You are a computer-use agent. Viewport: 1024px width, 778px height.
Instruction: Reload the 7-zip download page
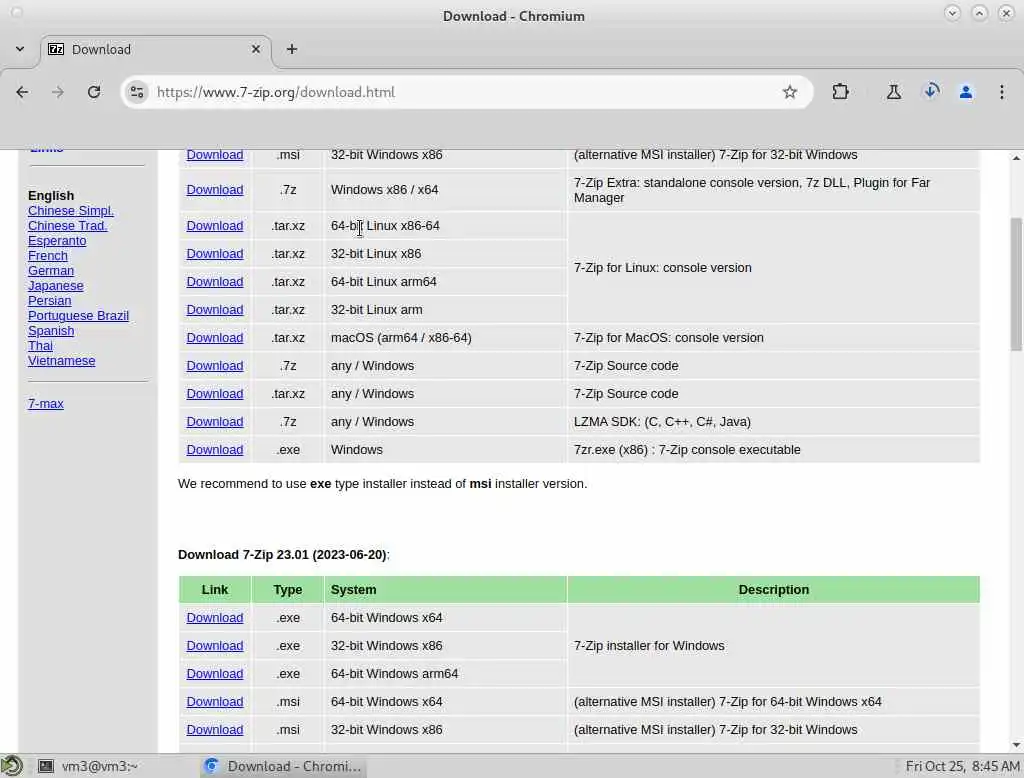[94, 92]
